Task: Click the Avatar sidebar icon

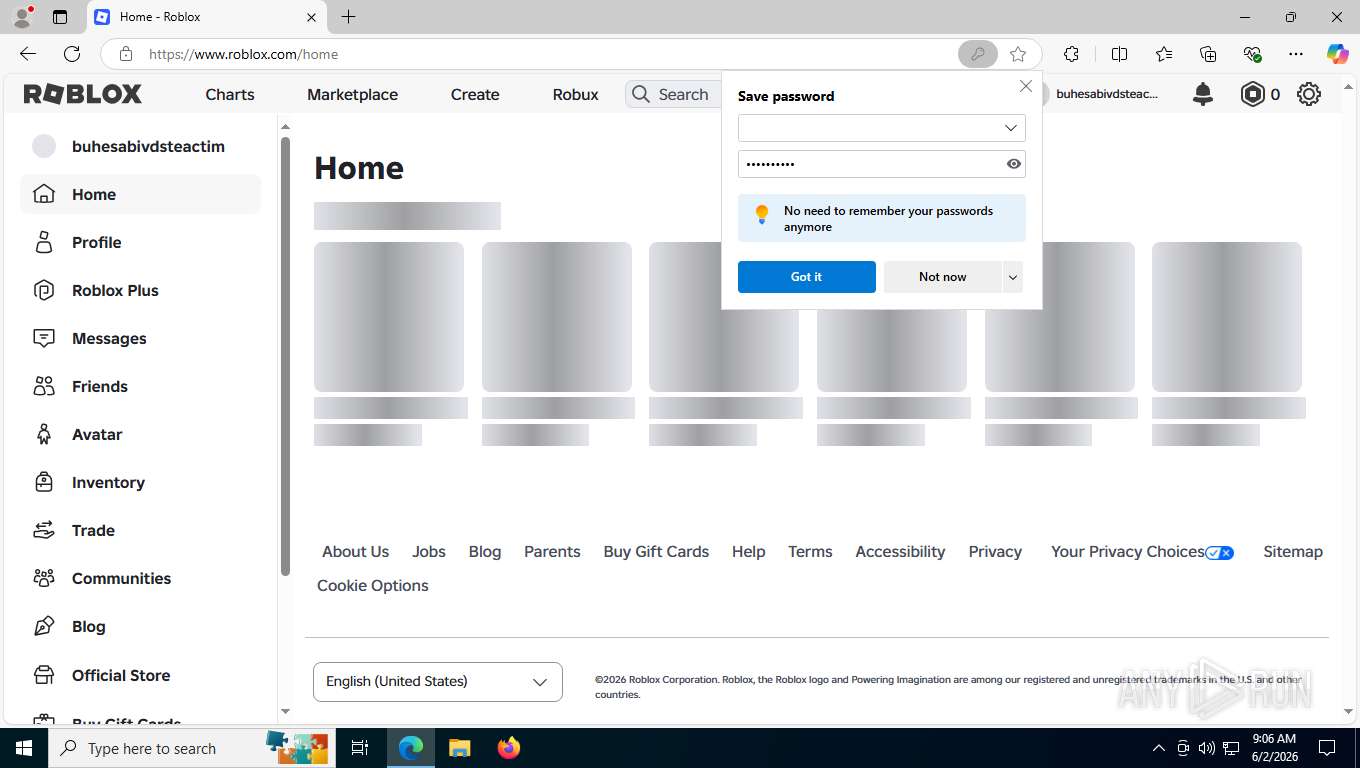Action: pyautogui.click(x=44, y=434)
